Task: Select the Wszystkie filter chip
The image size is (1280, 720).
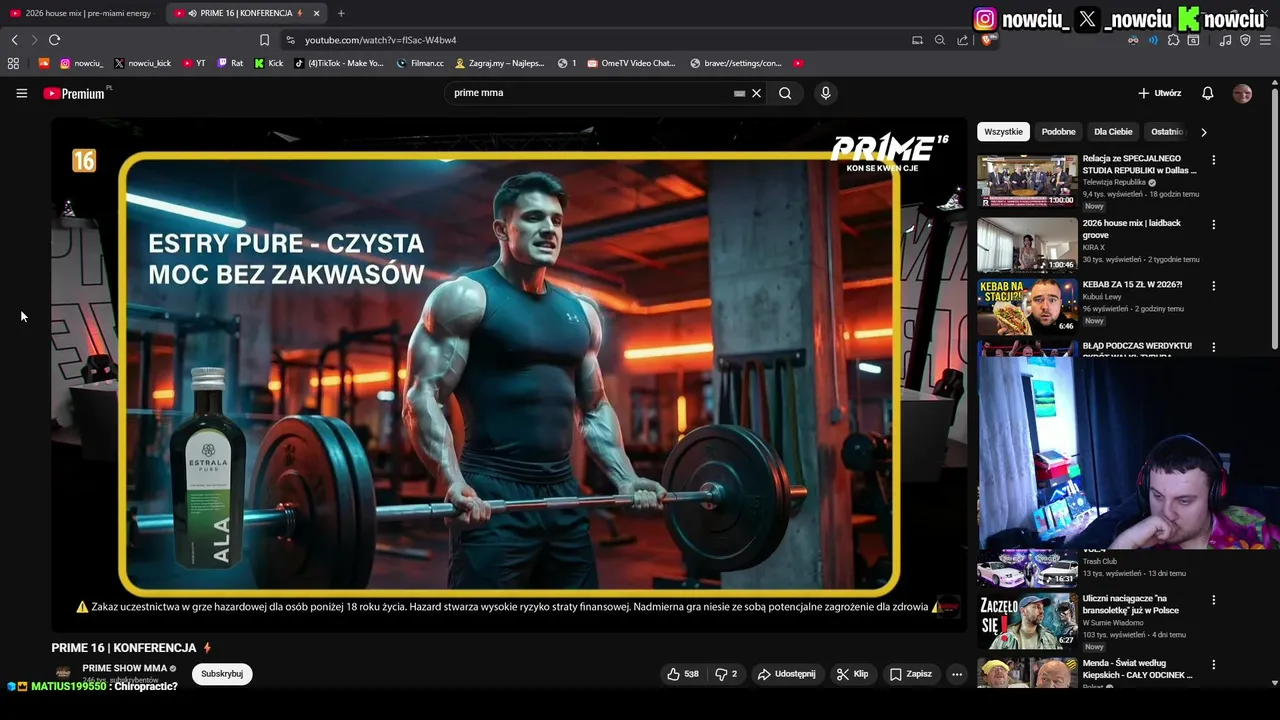Action: coord(1003,132)
